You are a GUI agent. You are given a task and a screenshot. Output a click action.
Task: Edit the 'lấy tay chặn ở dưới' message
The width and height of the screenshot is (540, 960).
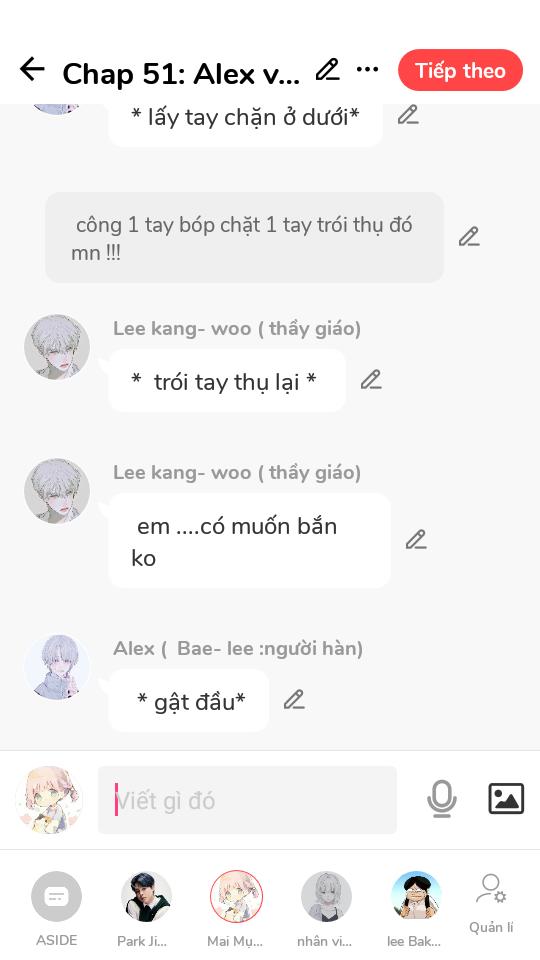click(x=408, y=114)
